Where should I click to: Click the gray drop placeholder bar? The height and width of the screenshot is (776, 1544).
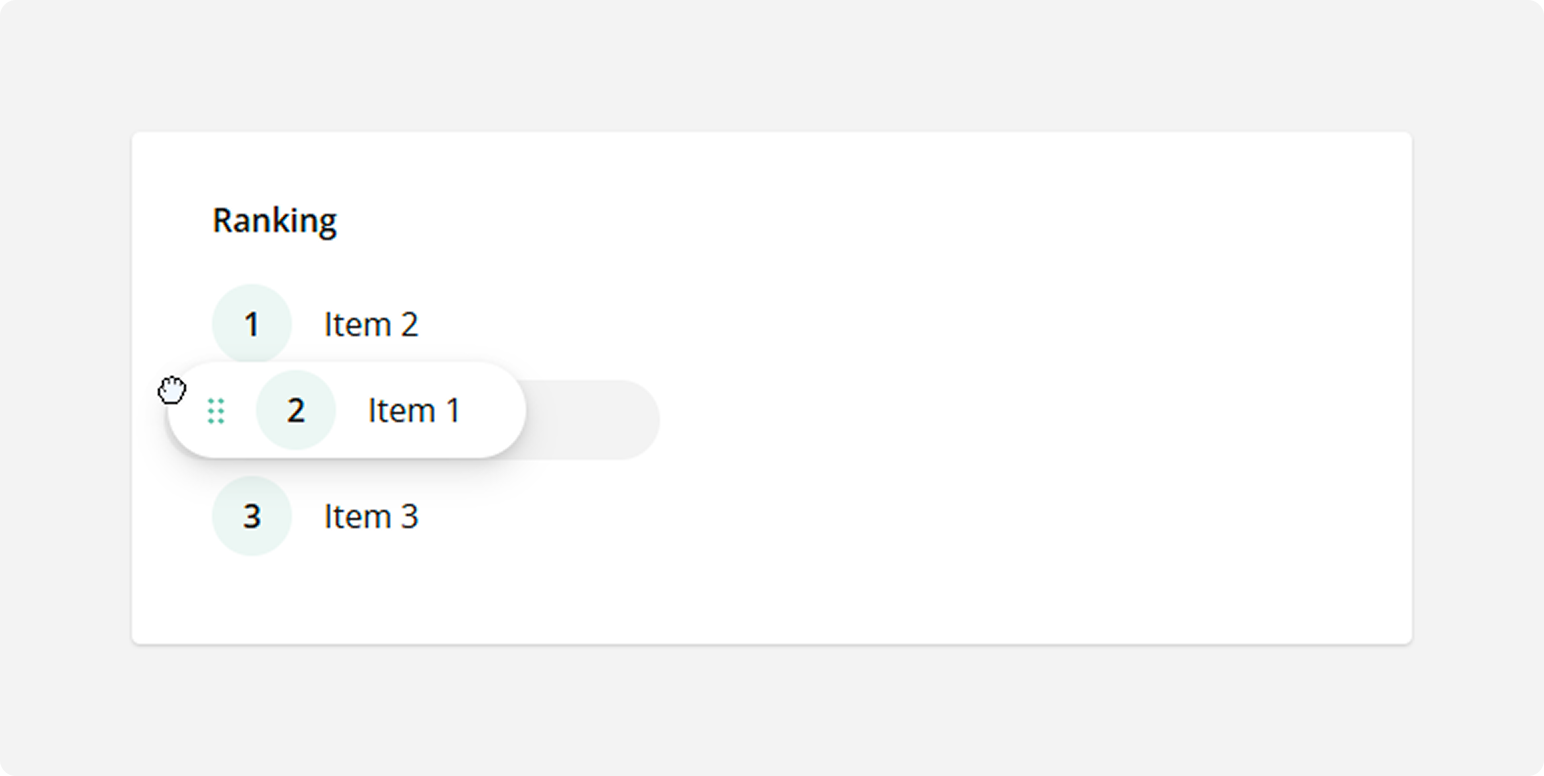point(590,420)
